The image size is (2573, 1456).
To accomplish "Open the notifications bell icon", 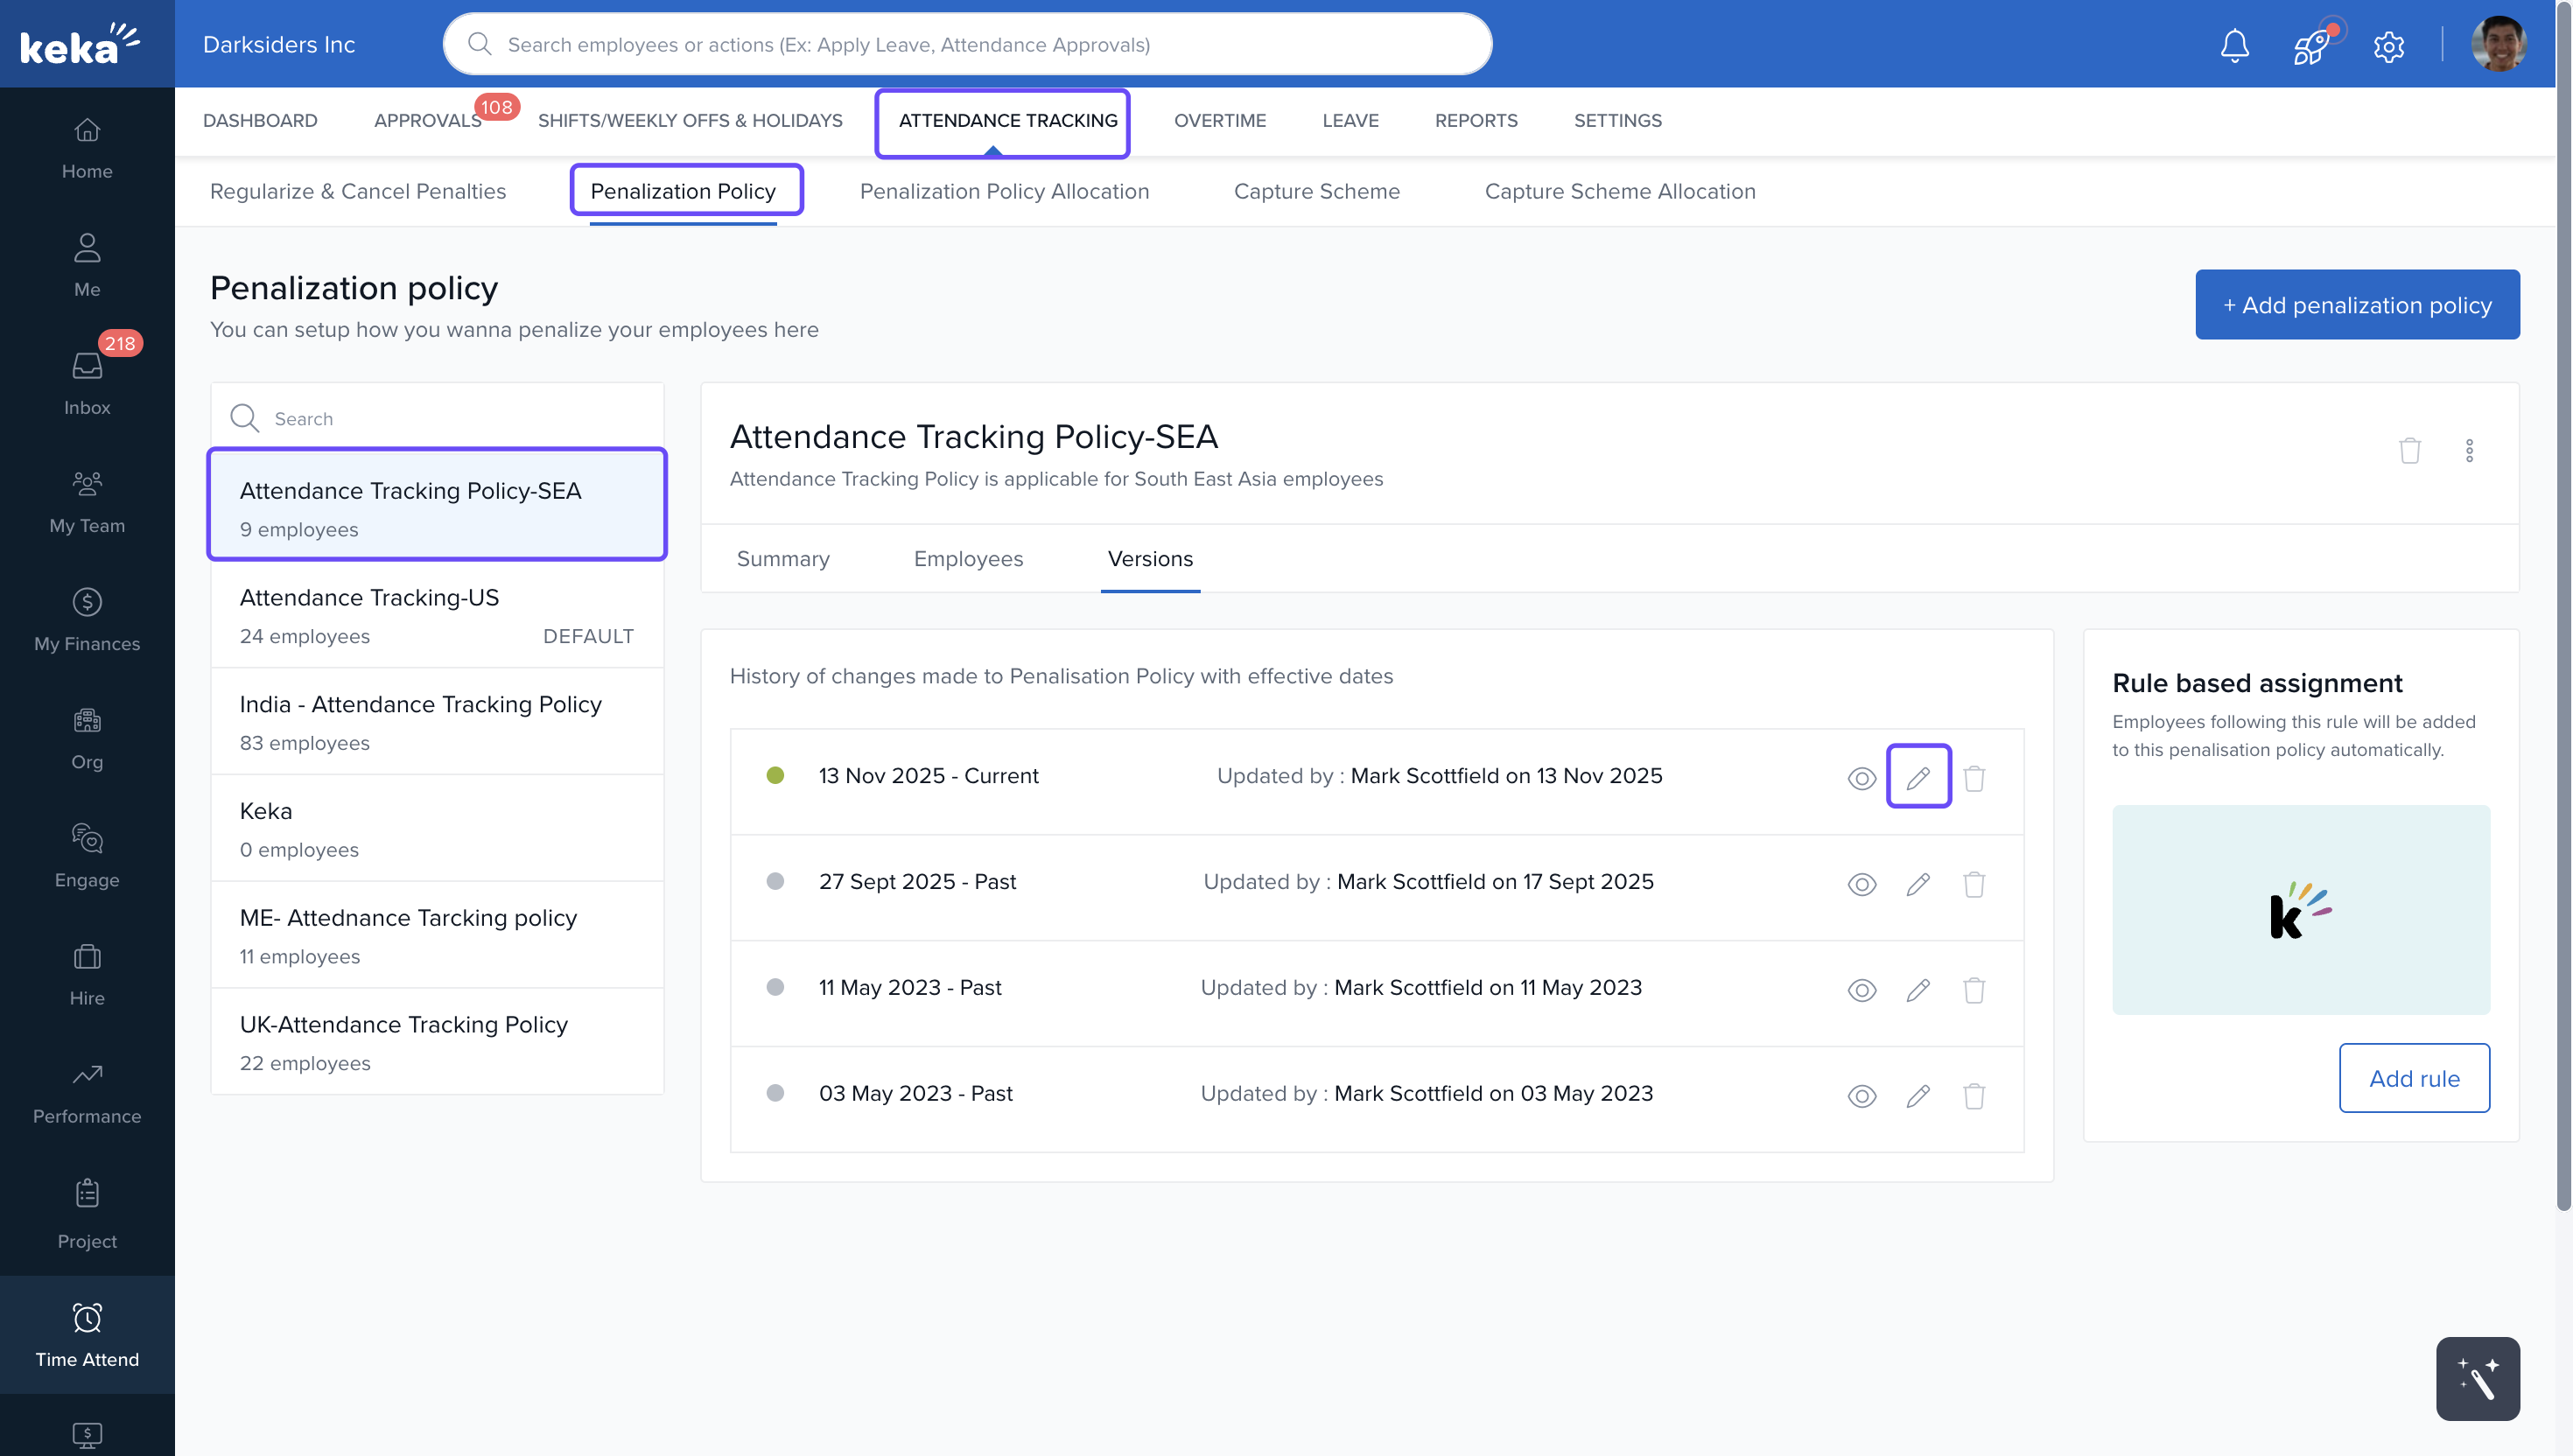I will point(2234,45).
